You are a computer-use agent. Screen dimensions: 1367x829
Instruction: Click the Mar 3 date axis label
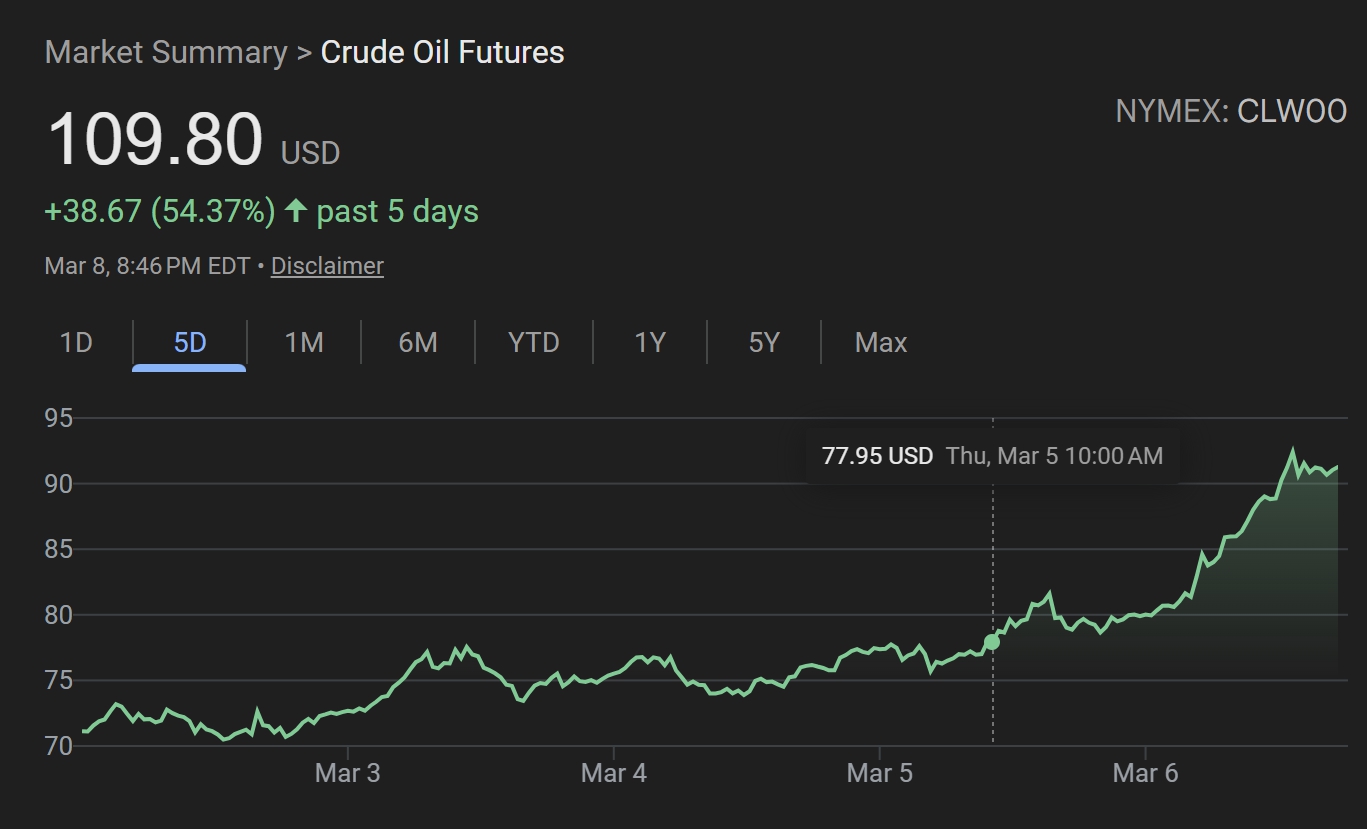point(347,773)
